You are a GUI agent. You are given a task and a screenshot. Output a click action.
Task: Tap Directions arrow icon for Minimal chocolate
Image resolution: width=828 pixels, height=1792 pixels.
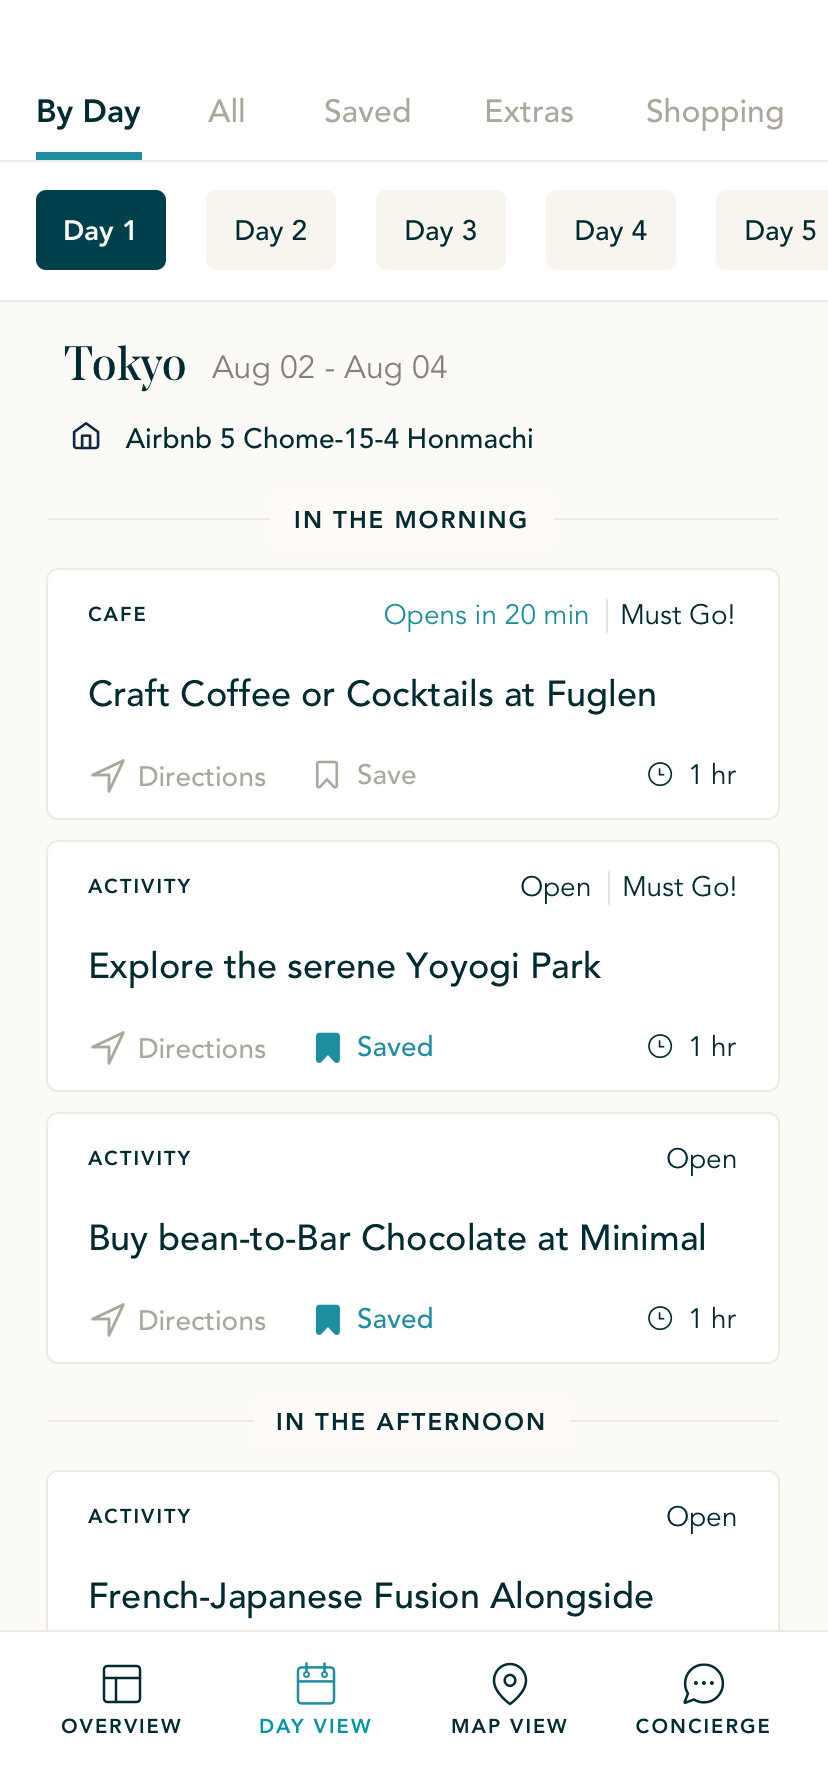tap(108, 1319)
